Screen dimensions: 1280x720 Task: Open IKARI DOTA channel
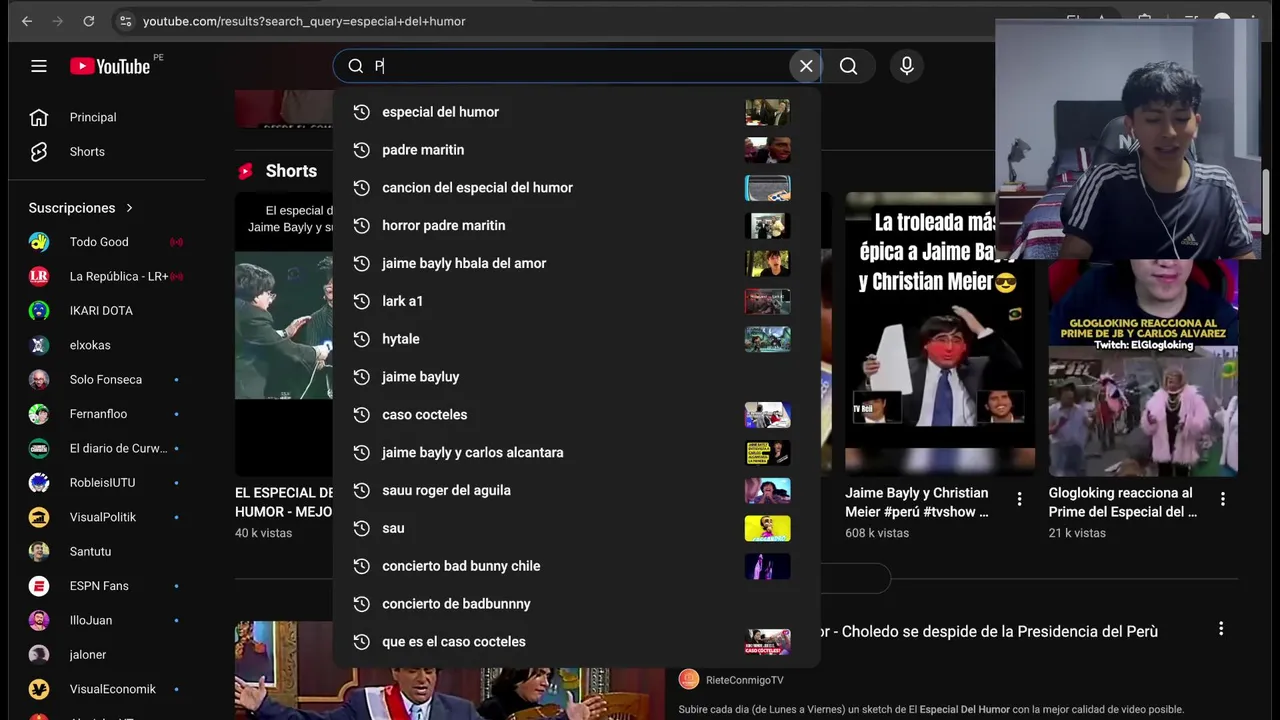(107, 311)
